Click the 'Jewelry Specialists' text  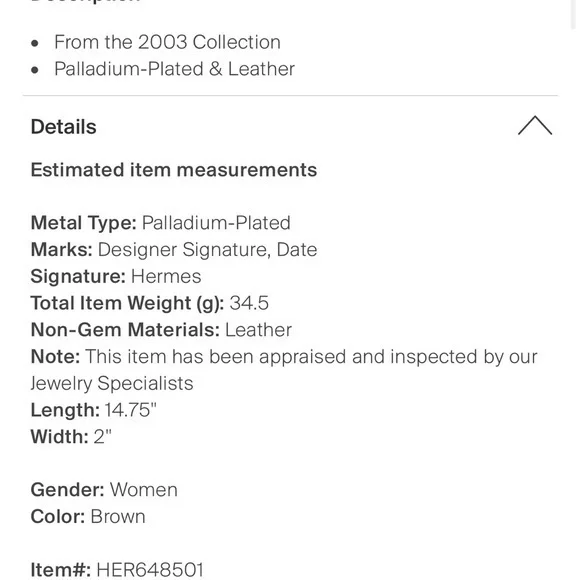click(112, 384)
